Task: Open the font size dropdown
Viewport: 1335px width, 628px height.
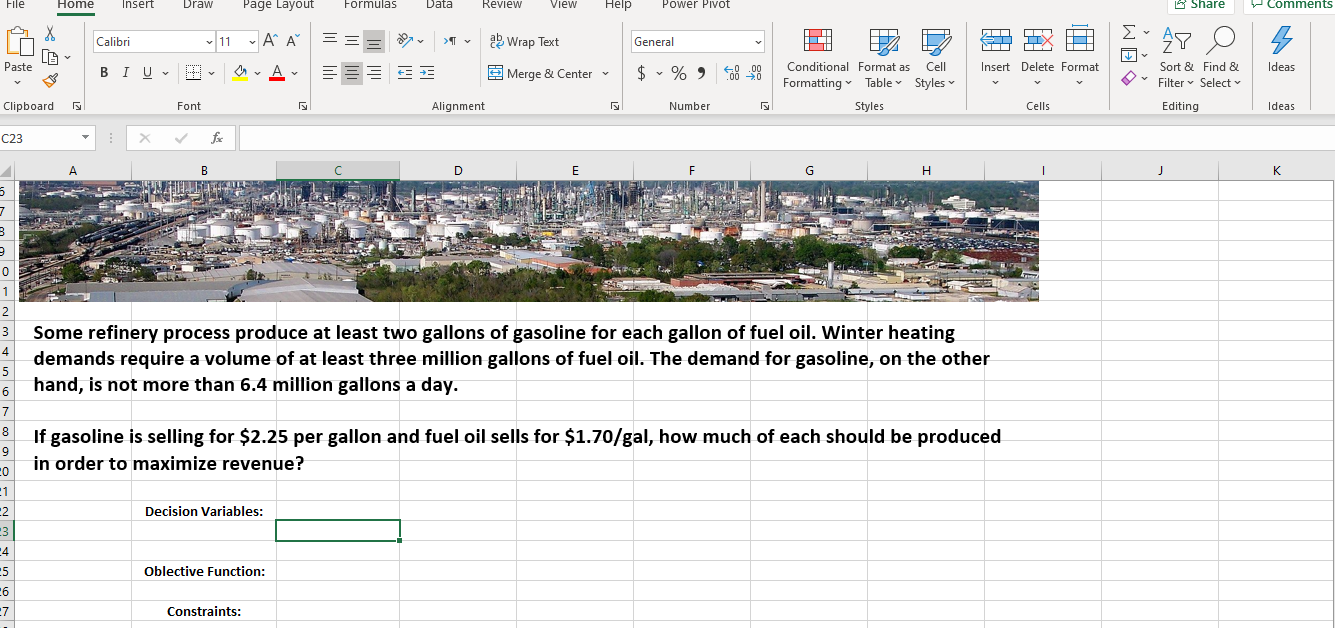Action: (x=253, y=41)
